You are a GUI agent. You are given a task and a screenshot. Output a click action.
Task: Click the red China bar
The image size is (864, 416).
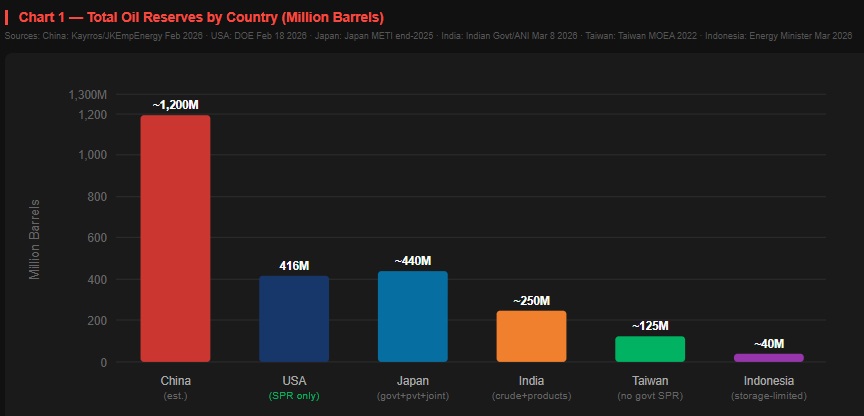click(x=175, y=238)
